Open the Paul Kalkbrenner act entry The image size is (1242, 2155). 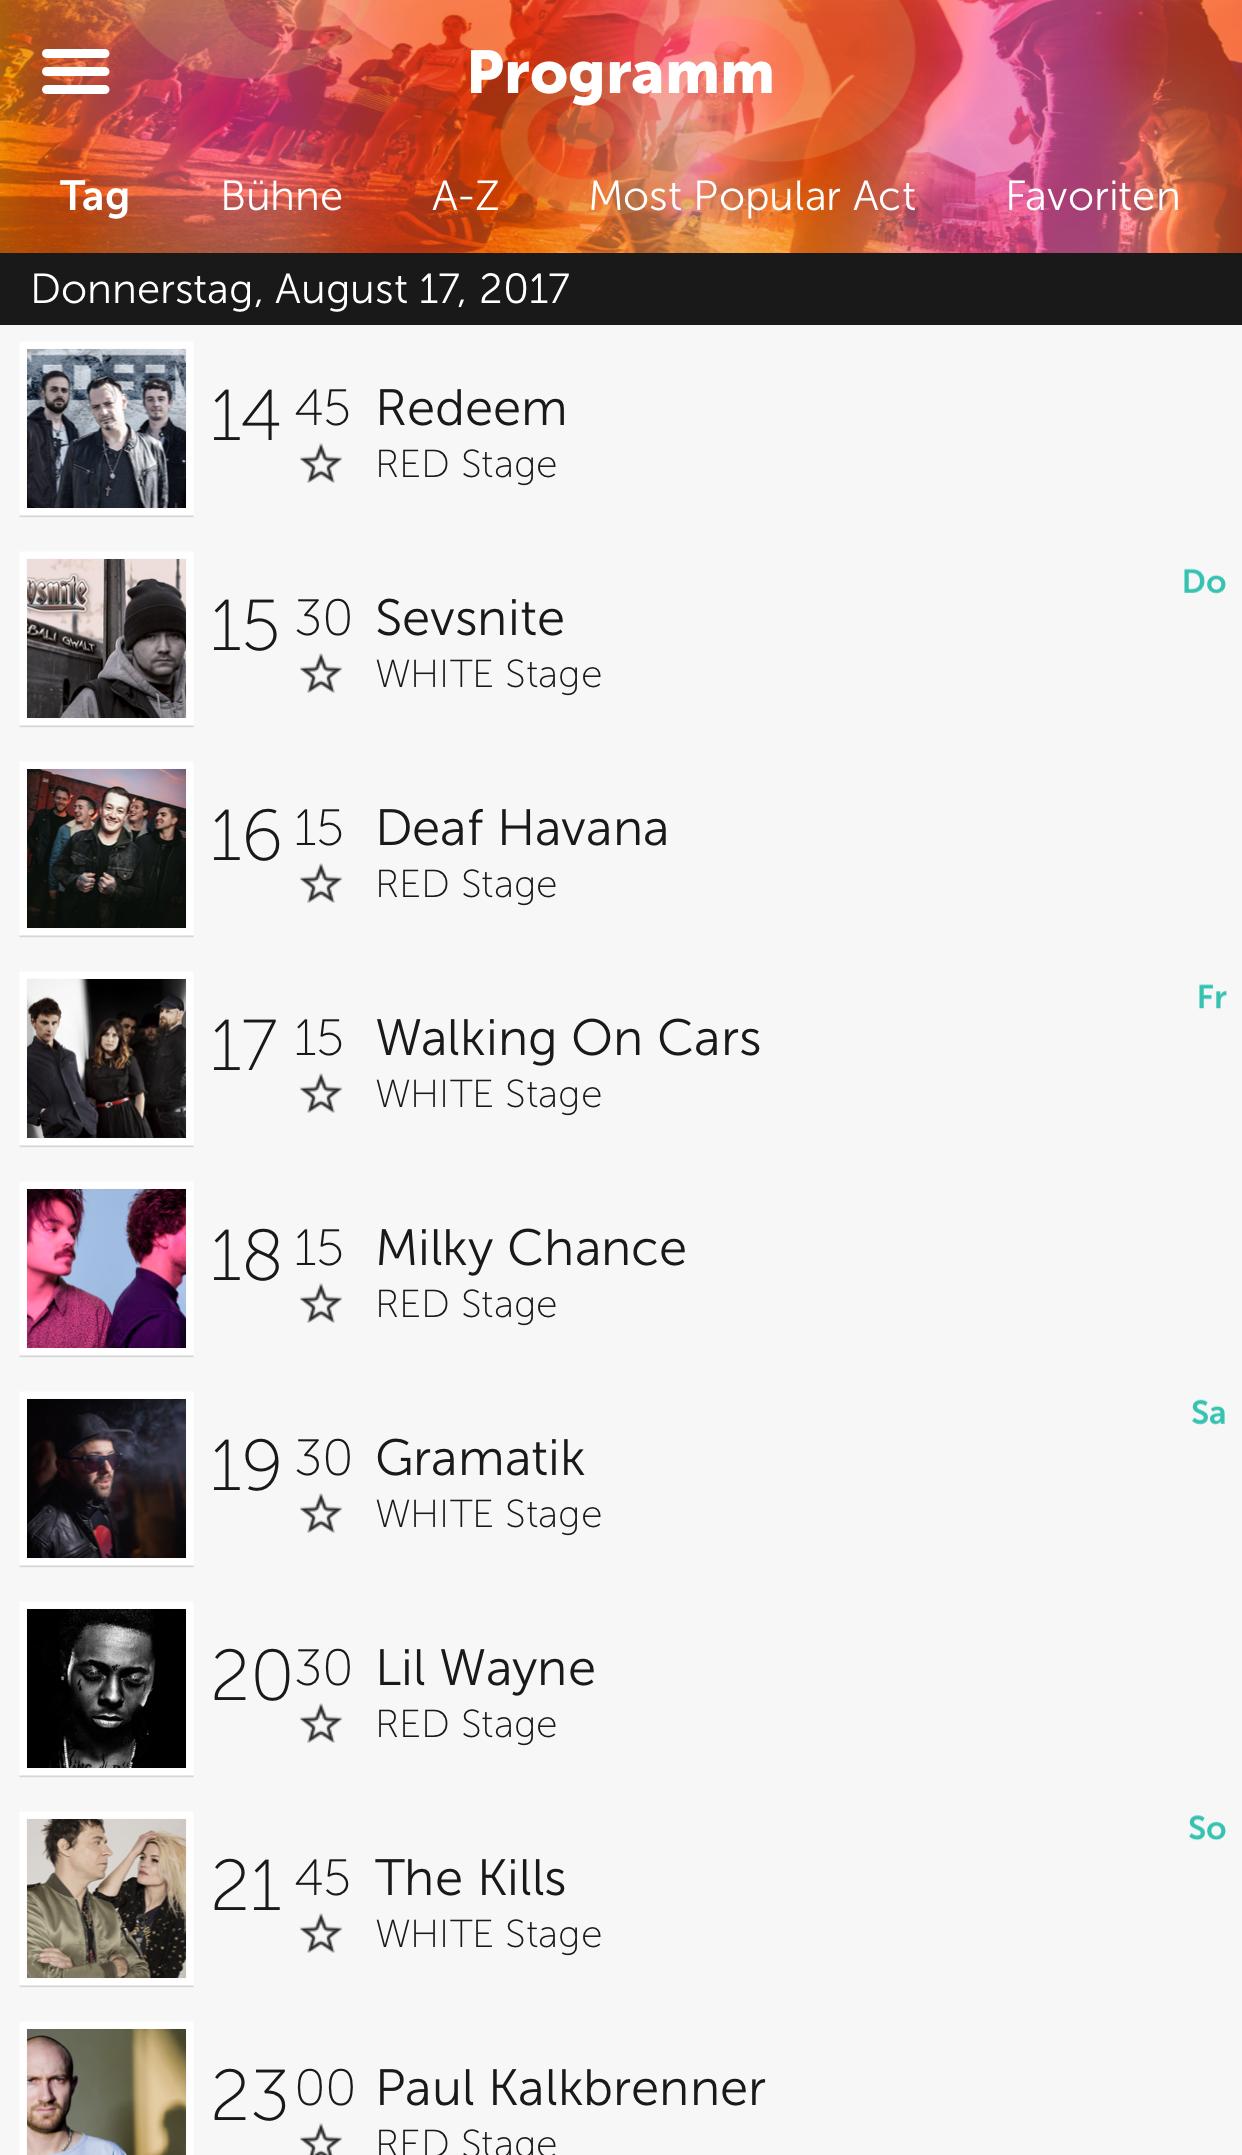(570, 2088)
